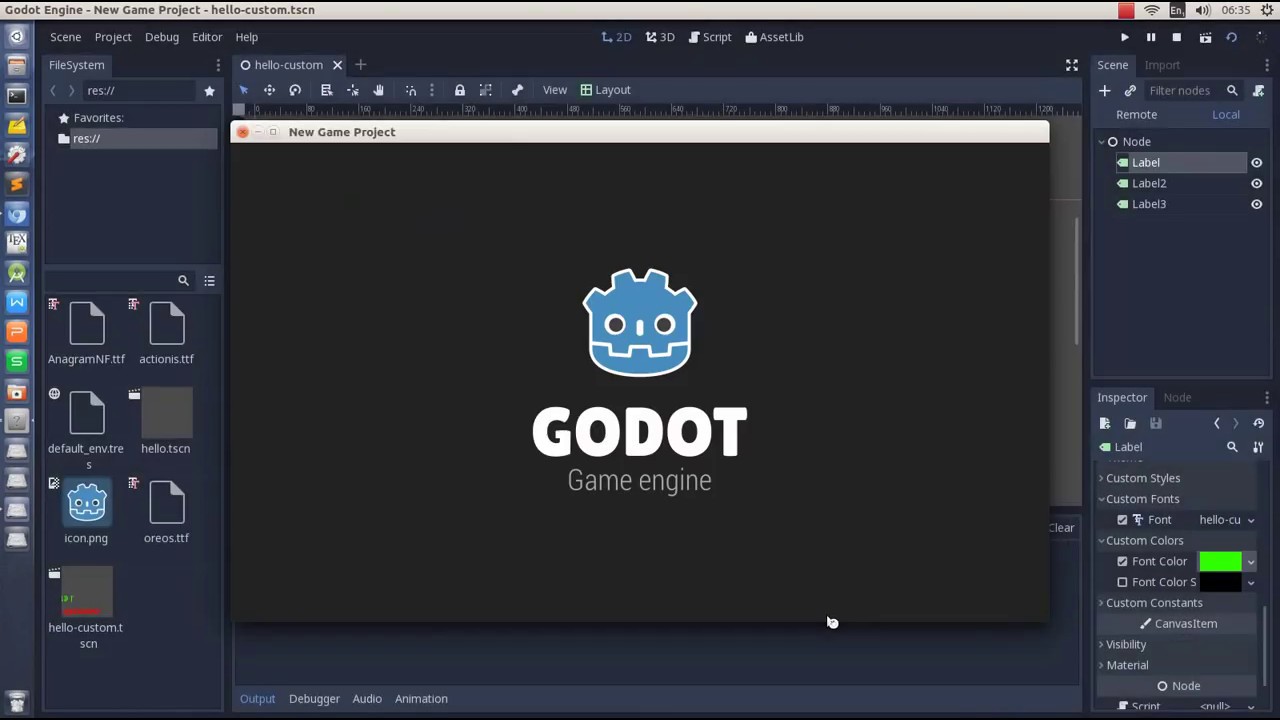Image resolution: width=1280 pixels, height=720 pixels.
Task: Open the Scene menu
Action: (x=65, y=37)
